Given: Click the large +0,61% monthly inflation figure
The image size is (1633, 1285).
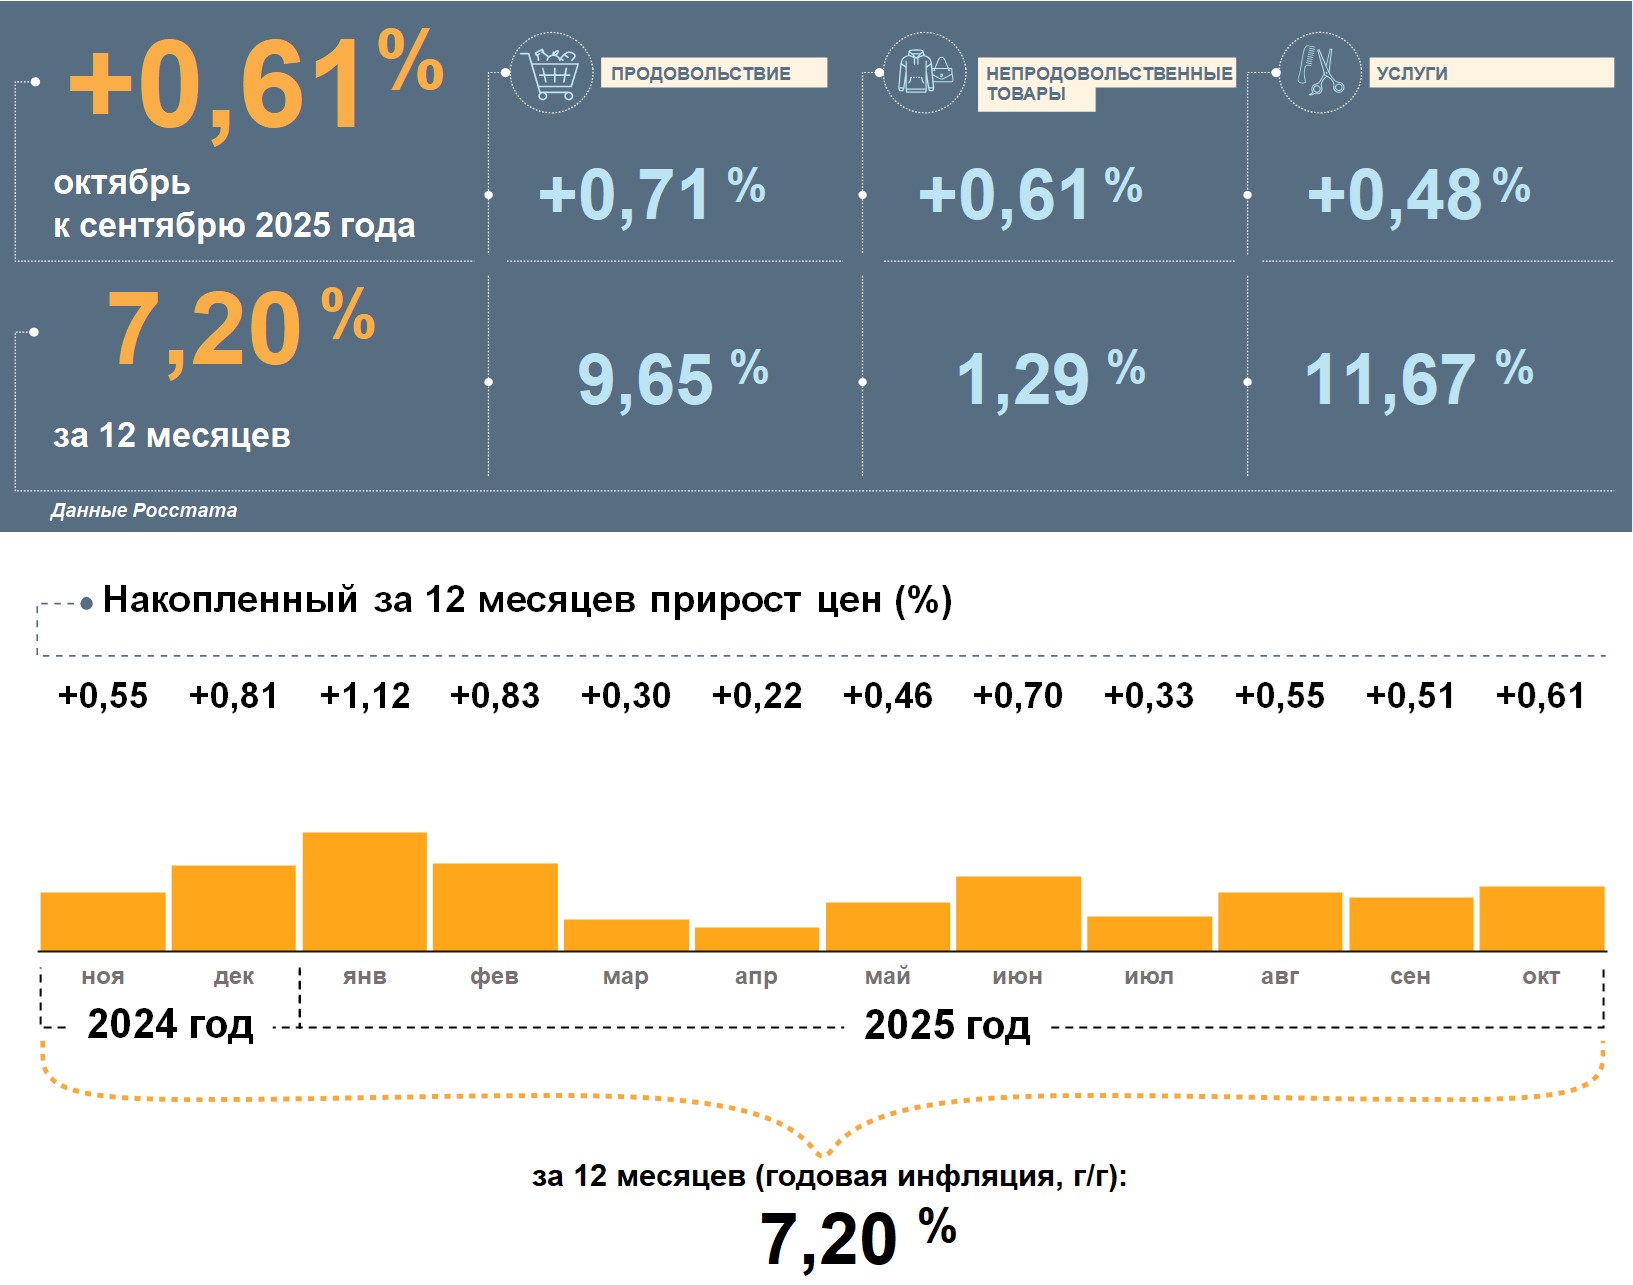Looking at the screenshot, I should click(x=256, y=84).
